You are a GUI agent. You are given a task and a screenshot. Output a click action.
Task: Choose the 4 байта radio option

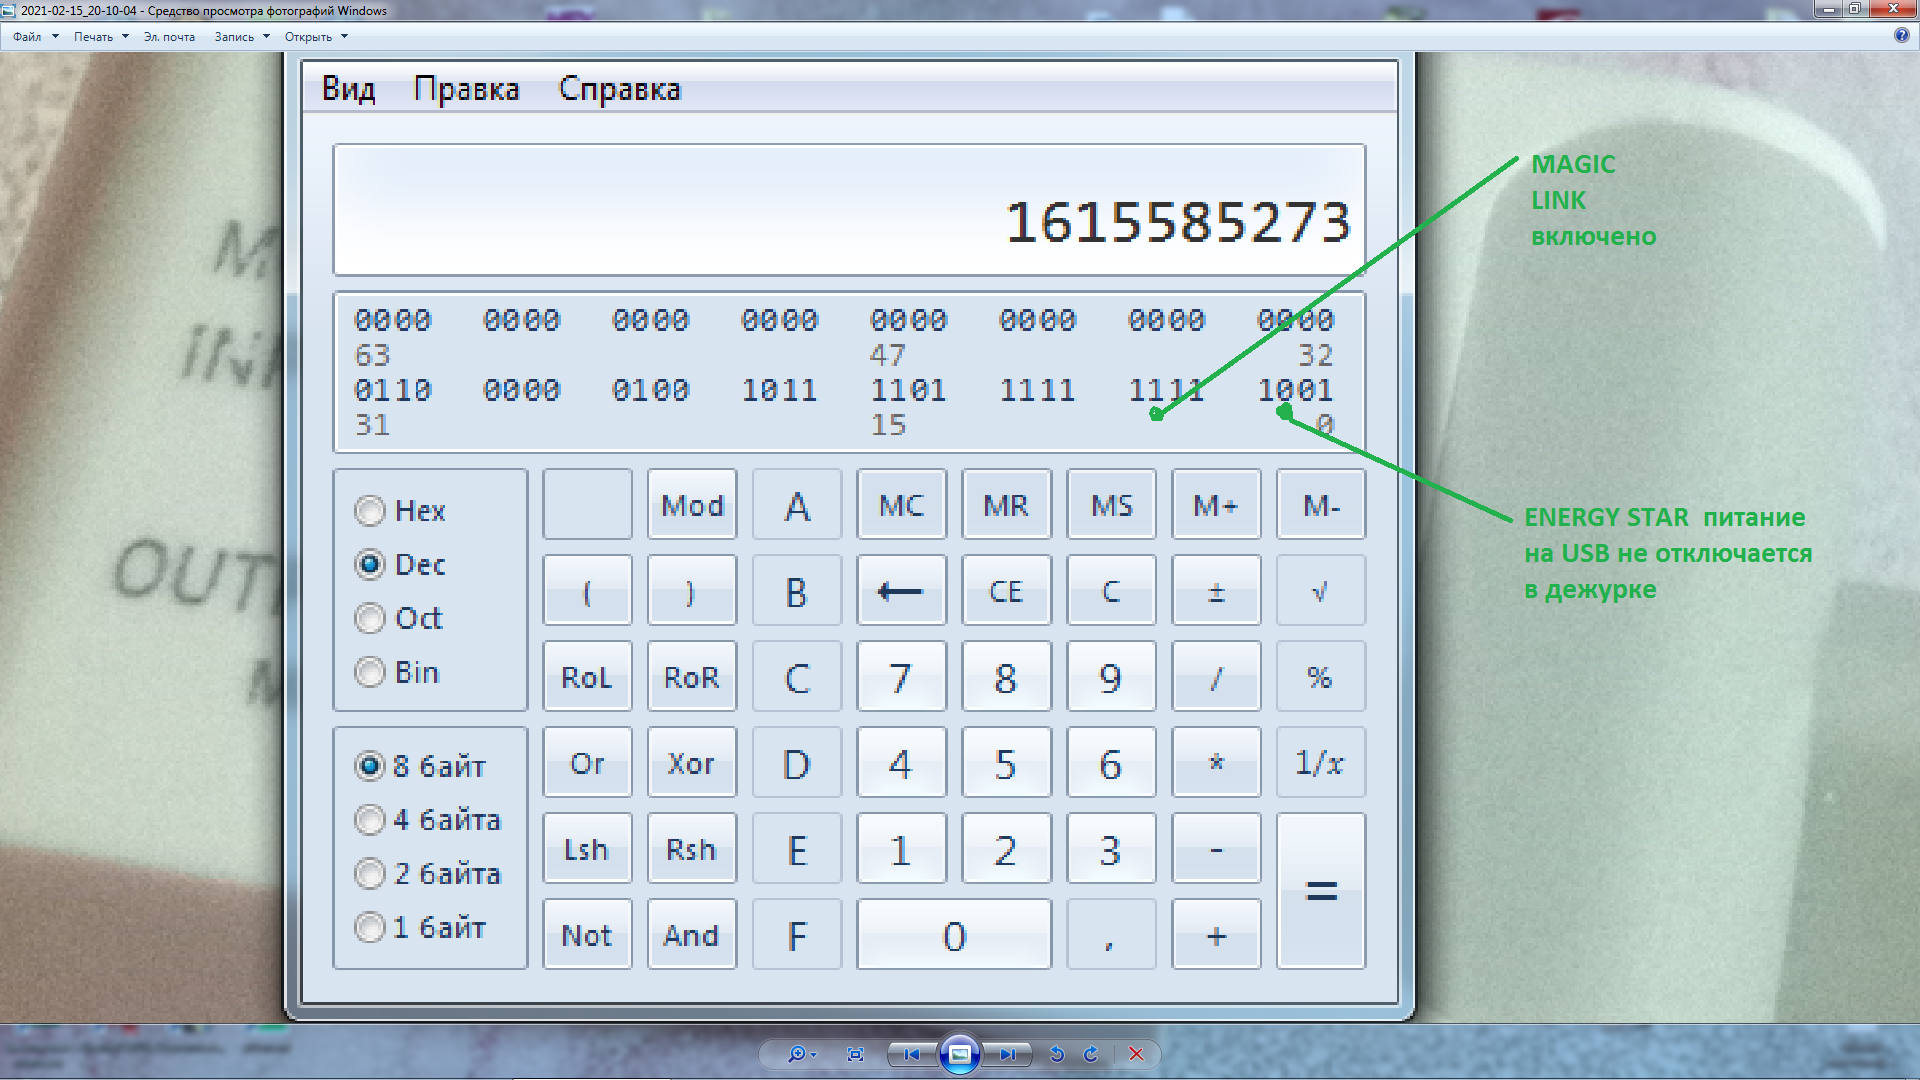[x=370, y=820]
